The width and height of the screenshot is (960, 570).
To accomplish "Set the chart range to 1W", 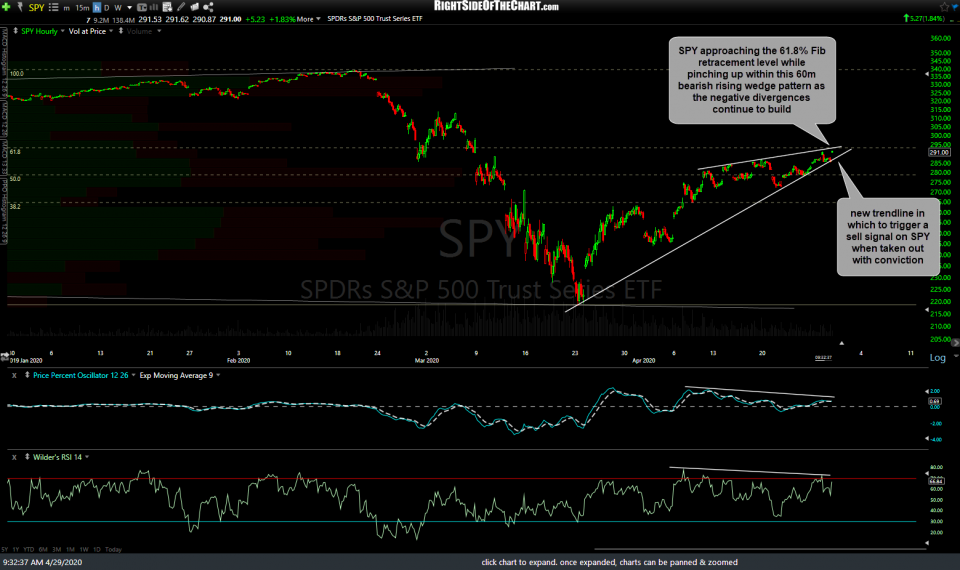I will [84, 549].
